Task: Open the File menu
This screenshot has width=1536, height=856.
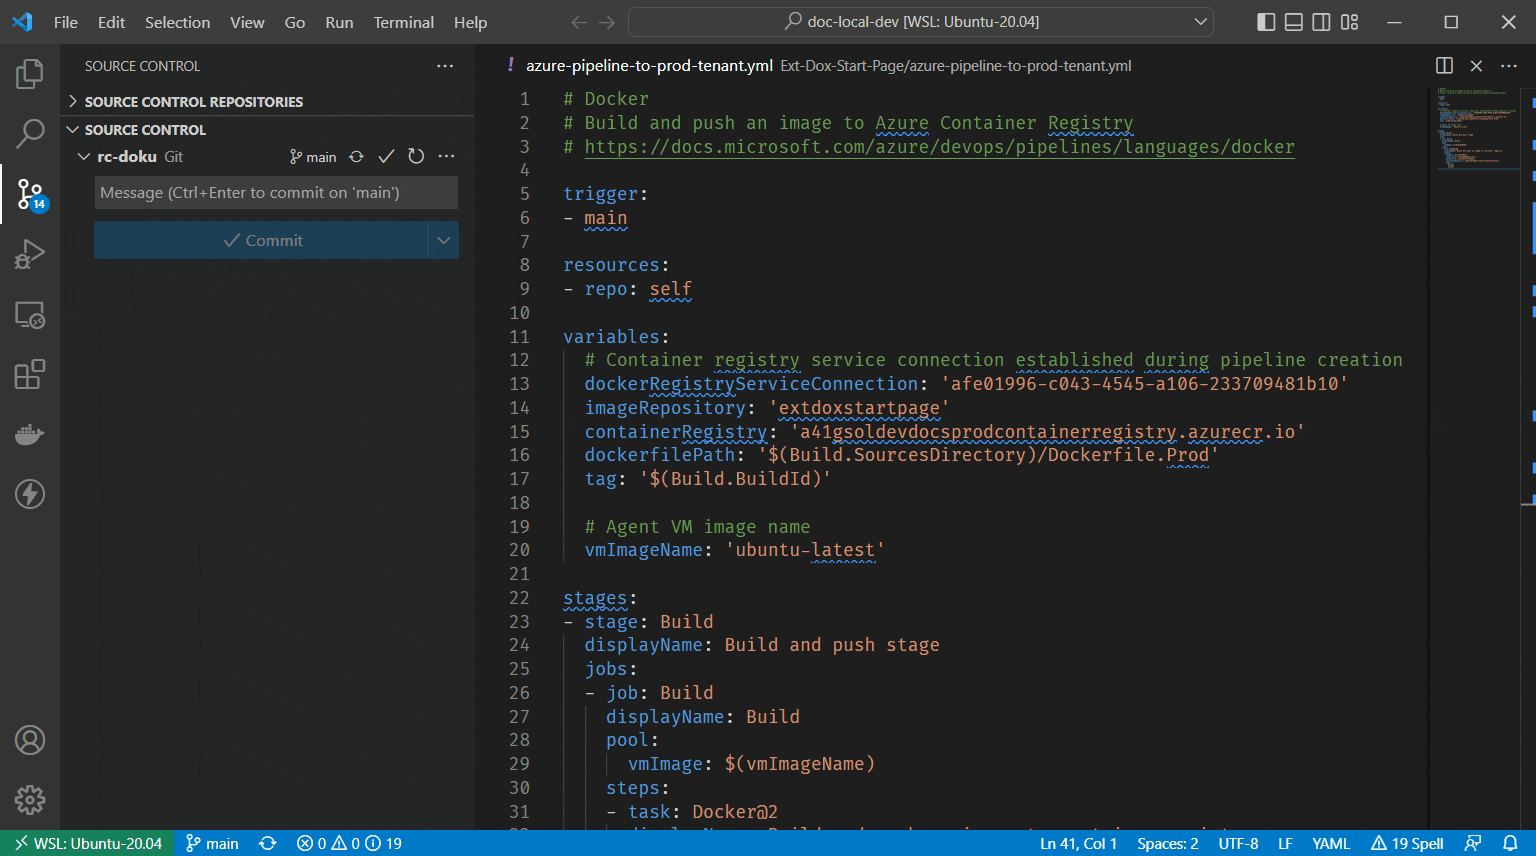Action: pyautogui.click(x=66, y=22)
